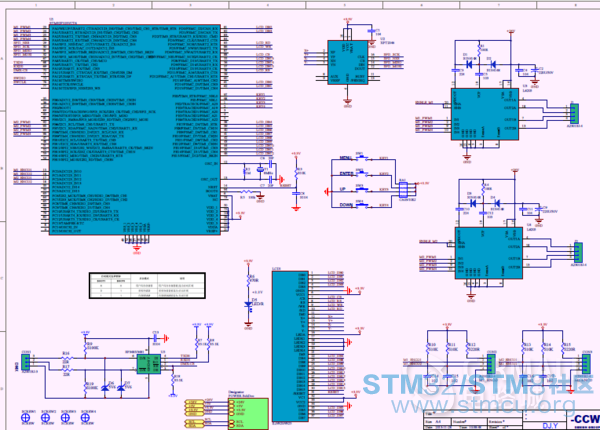600x430 pixels.
Task: Select the green SP3485 transceiver chip
Action: (149, 364)
